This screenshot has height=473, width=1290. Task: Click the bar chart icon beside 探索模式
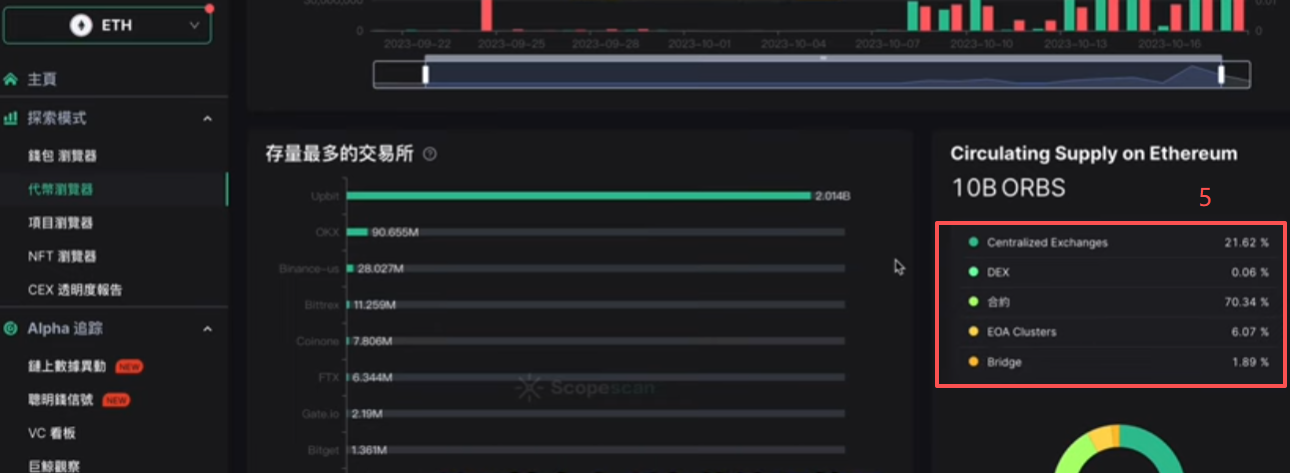(x=11, y=118)
